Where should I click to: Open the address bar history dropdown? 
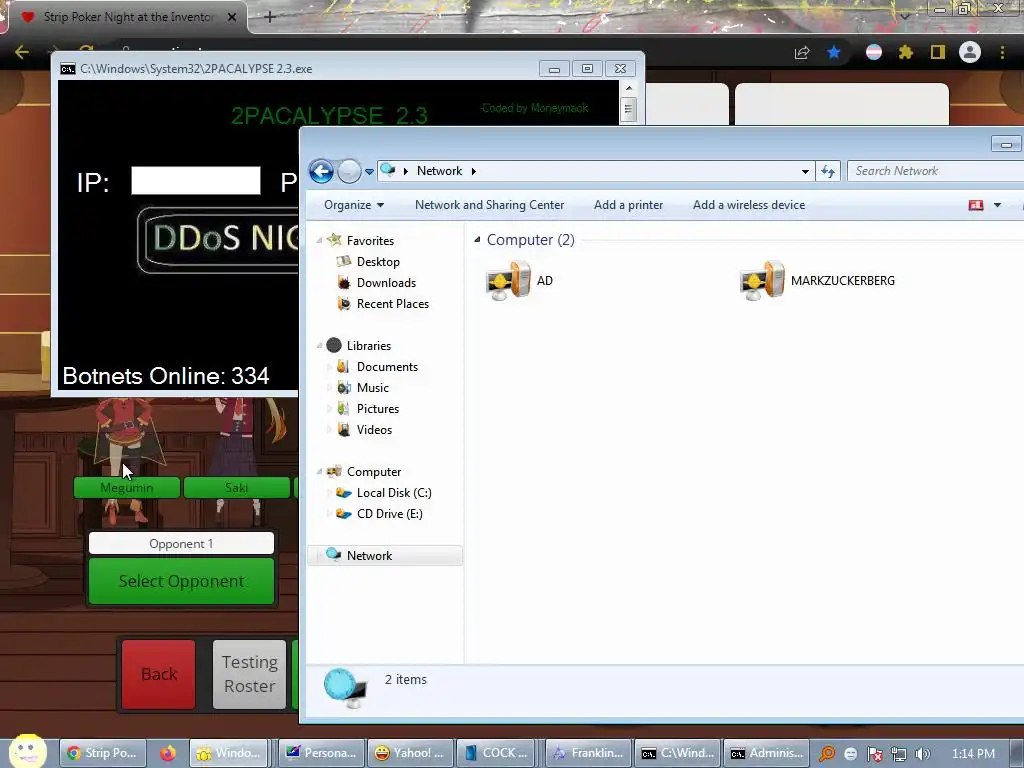805,172
